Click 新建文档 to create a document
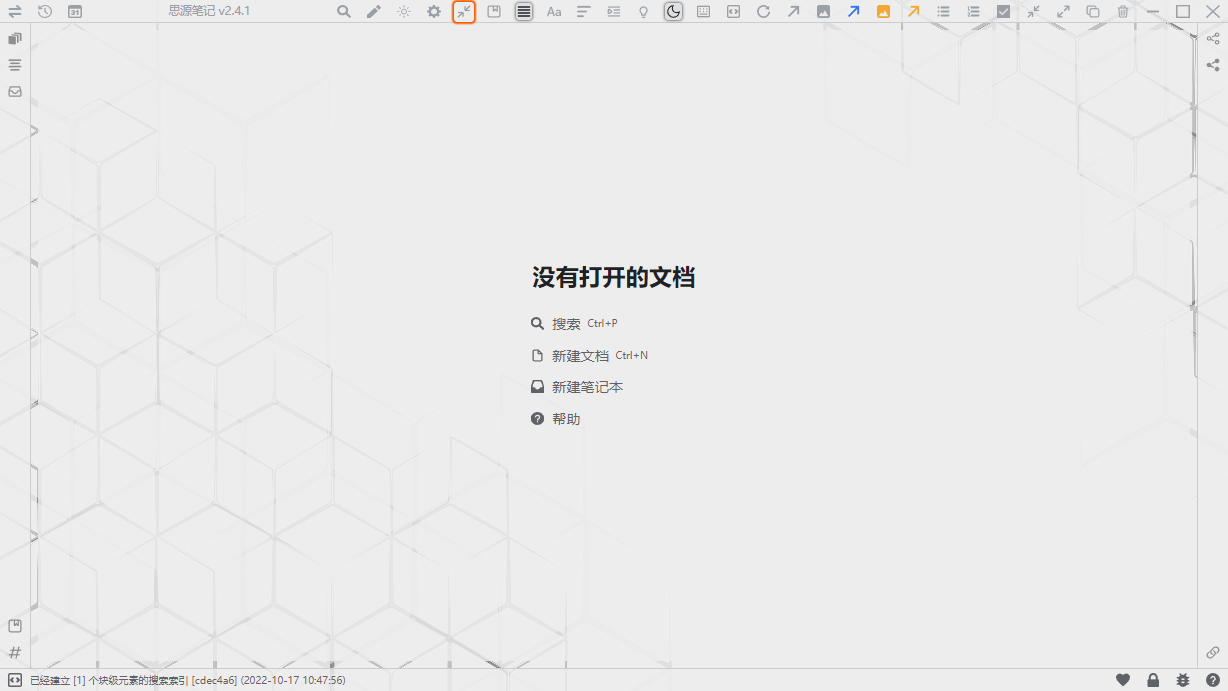1228x691 pixels. 579,356
